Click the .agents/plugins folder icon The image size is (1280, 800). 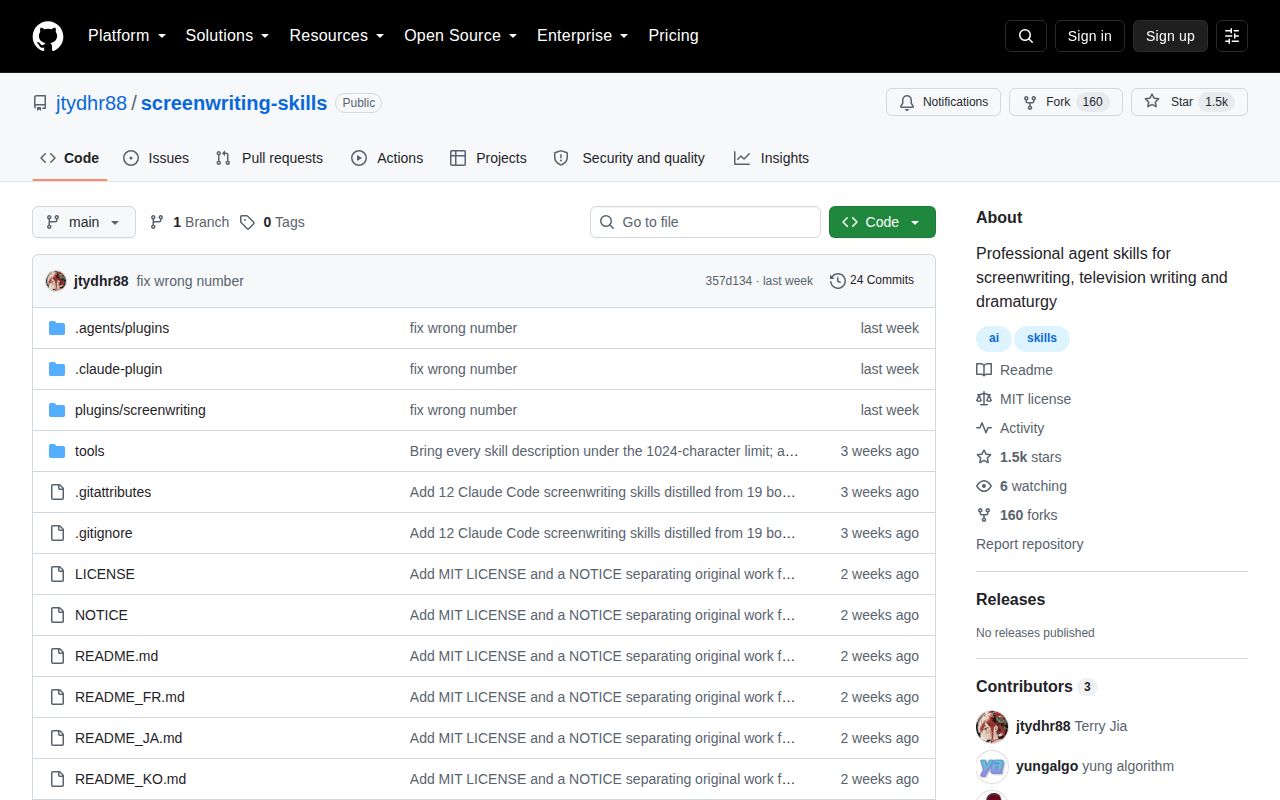(x=57, y=328)
